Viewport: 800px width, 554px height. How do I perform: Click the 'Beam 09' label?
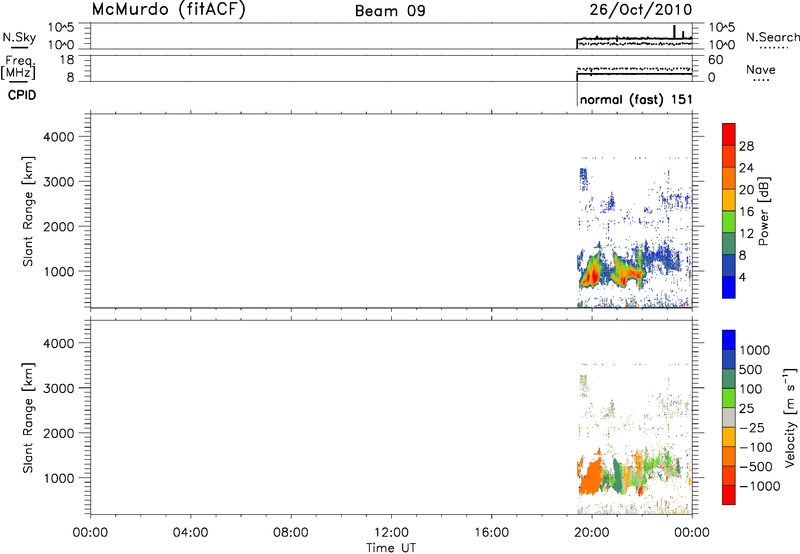pos(390,11)
